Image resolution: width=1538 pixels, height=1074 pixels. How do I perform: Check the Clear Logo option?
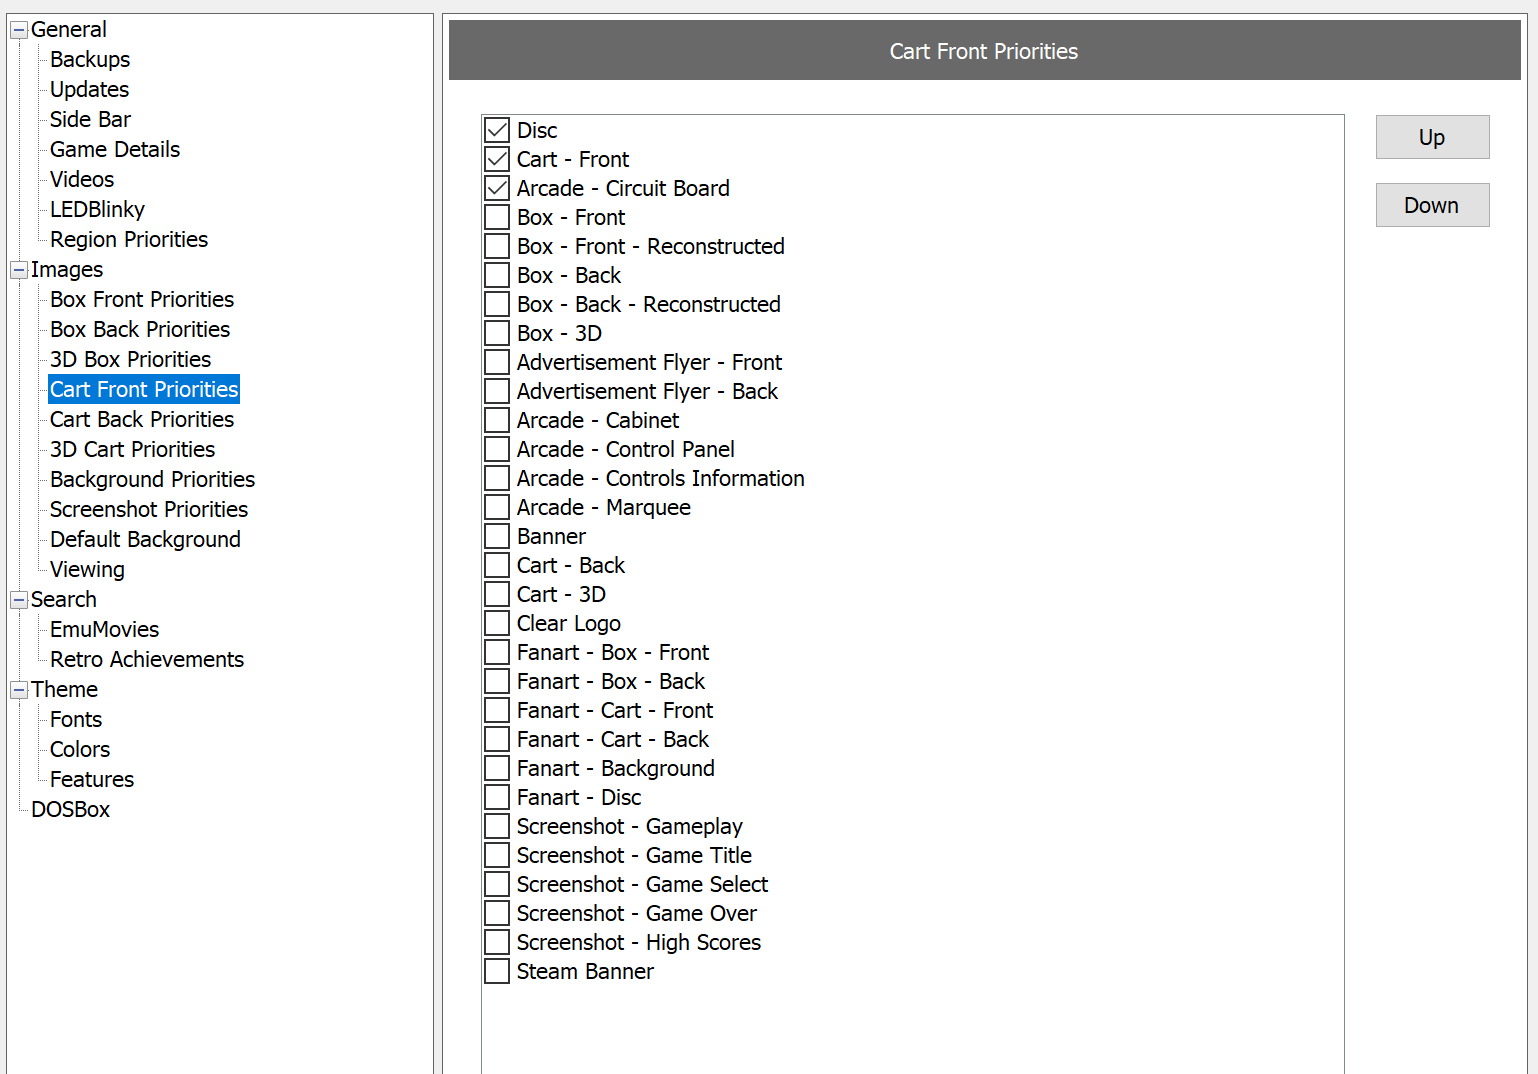(497, 623)
